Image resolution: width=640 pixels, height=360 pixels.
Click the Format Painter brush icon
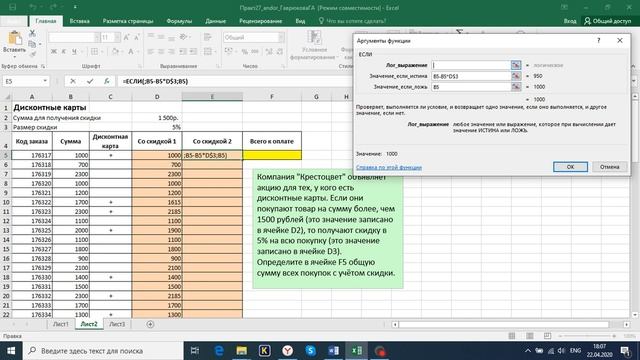(32, 54)
